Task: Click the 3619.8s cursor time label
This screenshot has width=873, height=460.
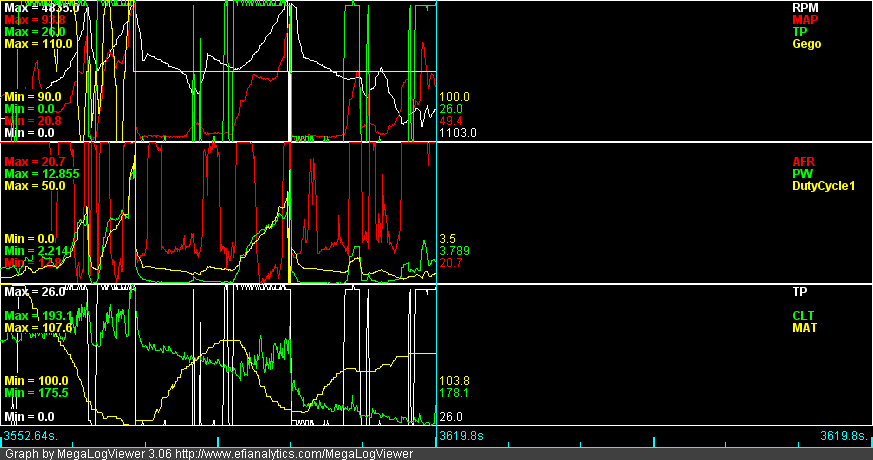Action: [461, 436]
